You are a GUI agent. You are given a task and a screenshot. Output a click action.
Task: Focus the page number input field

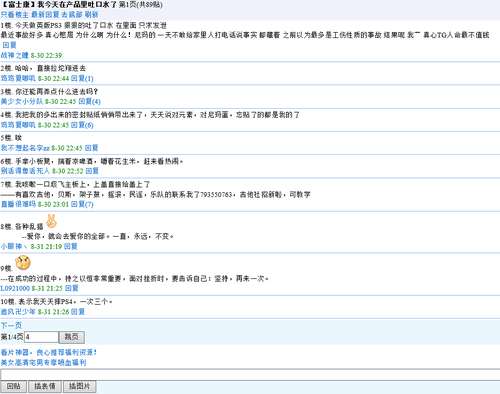41,337
